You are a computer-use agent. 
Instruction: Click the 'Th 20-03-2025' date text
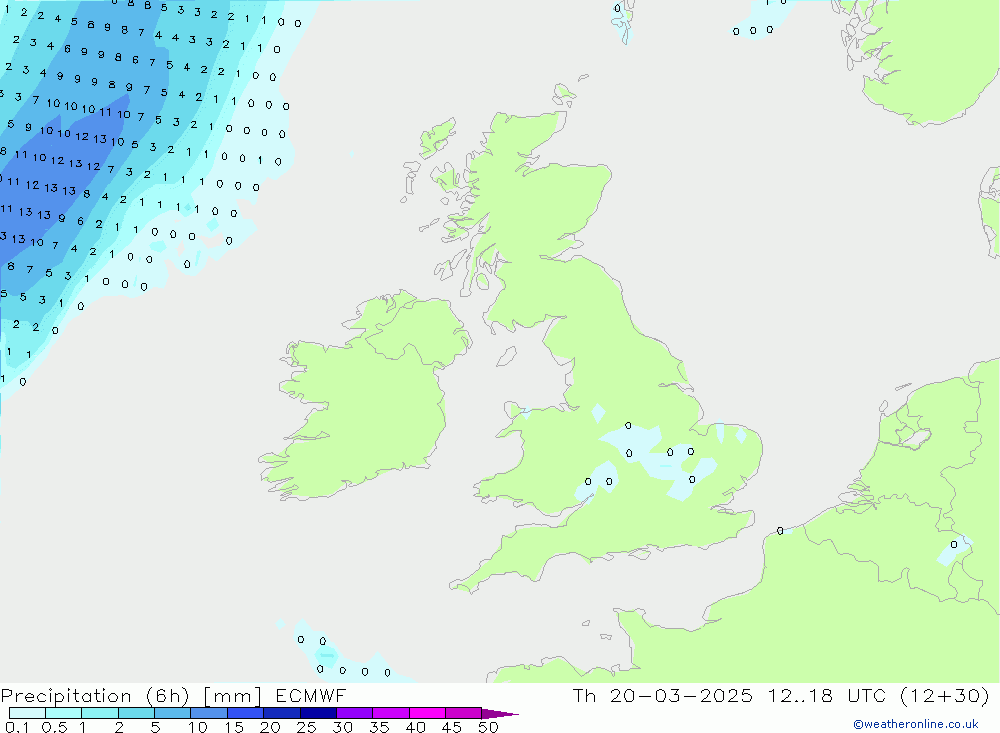click(x=663, y=695)
